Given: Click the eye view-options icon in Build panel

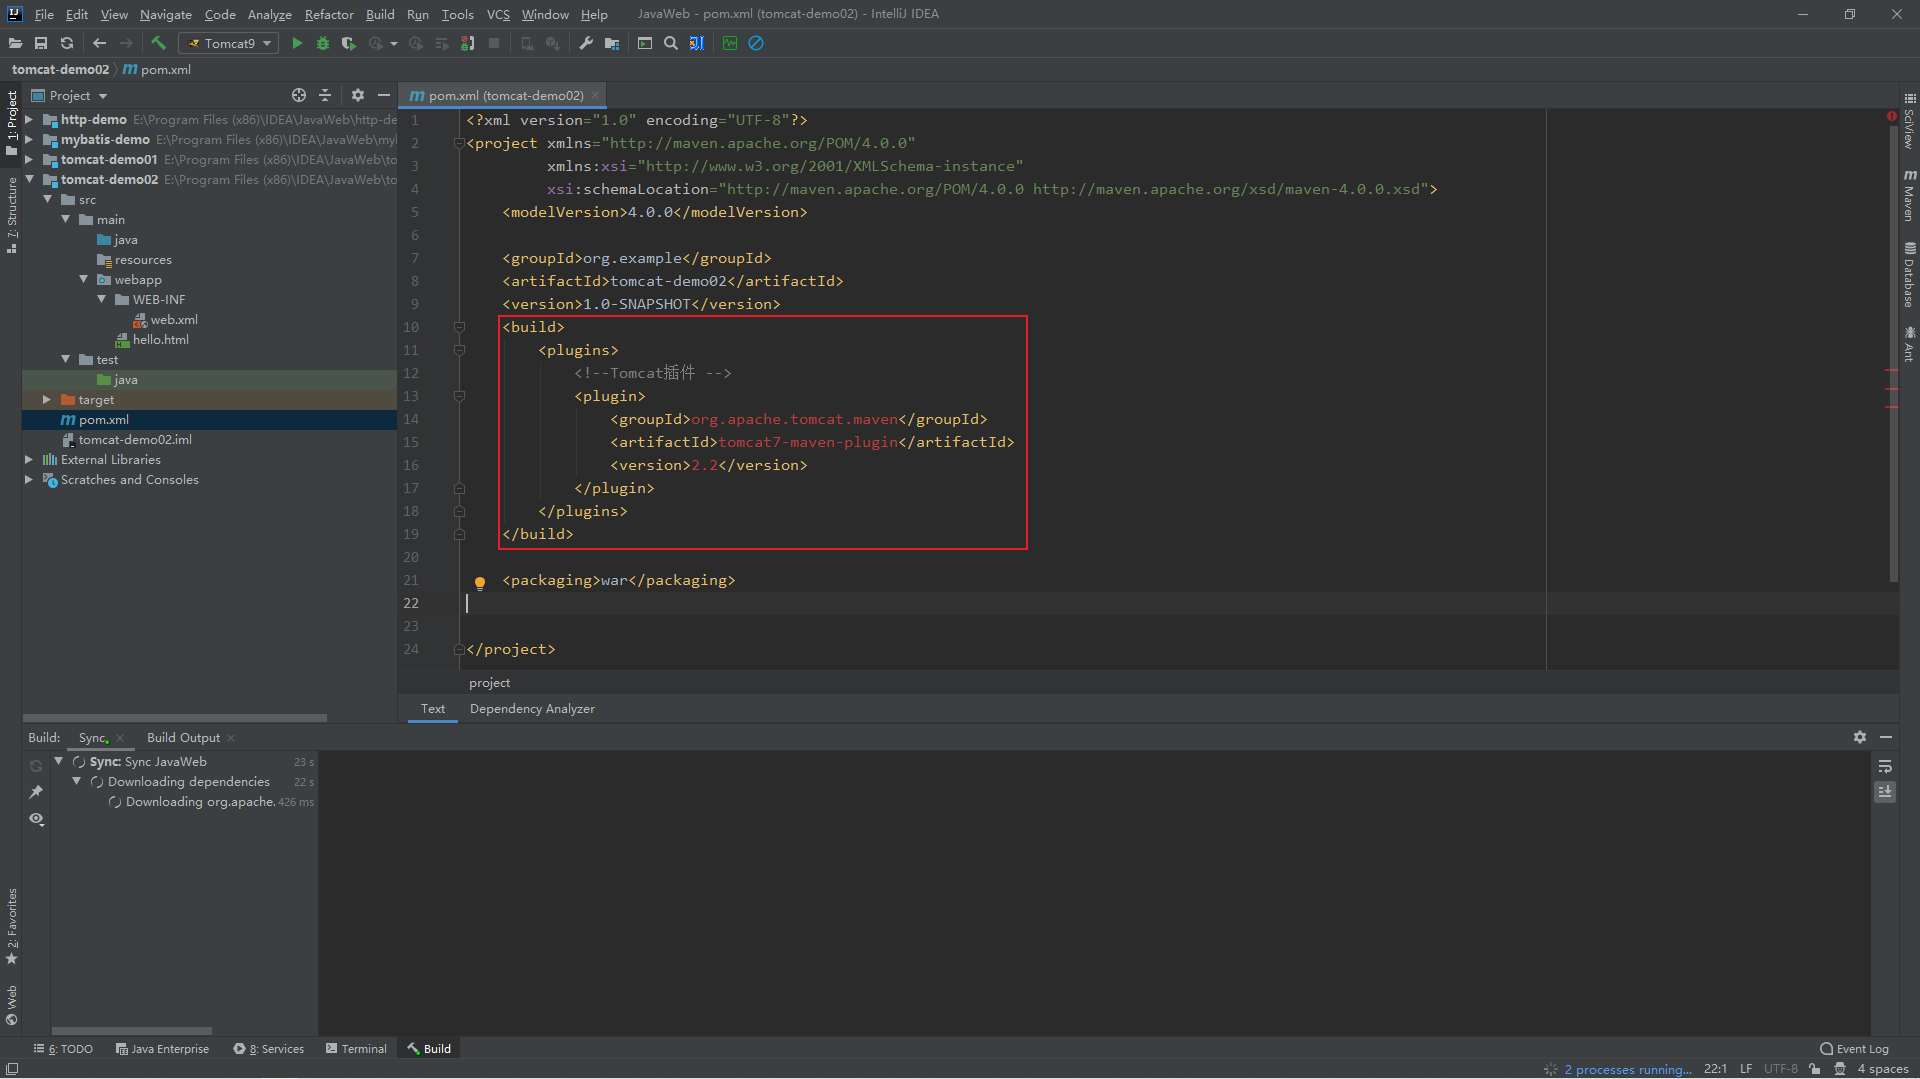Looking at the screenshot, I should (x=36, y=819).
